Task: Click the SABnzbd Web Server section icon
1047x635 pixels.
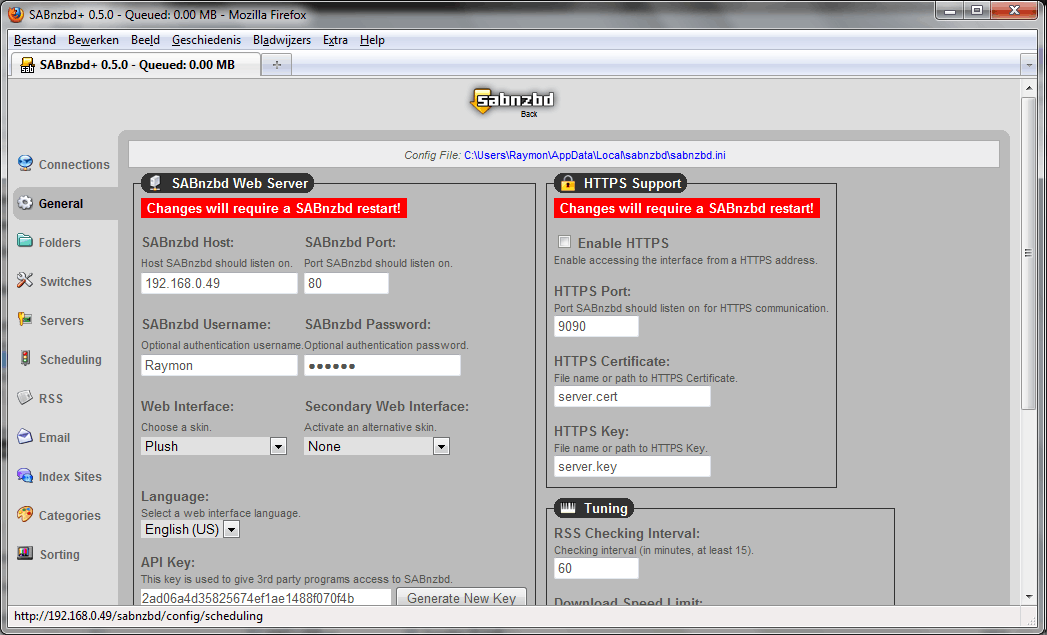Action: point(156,183)
